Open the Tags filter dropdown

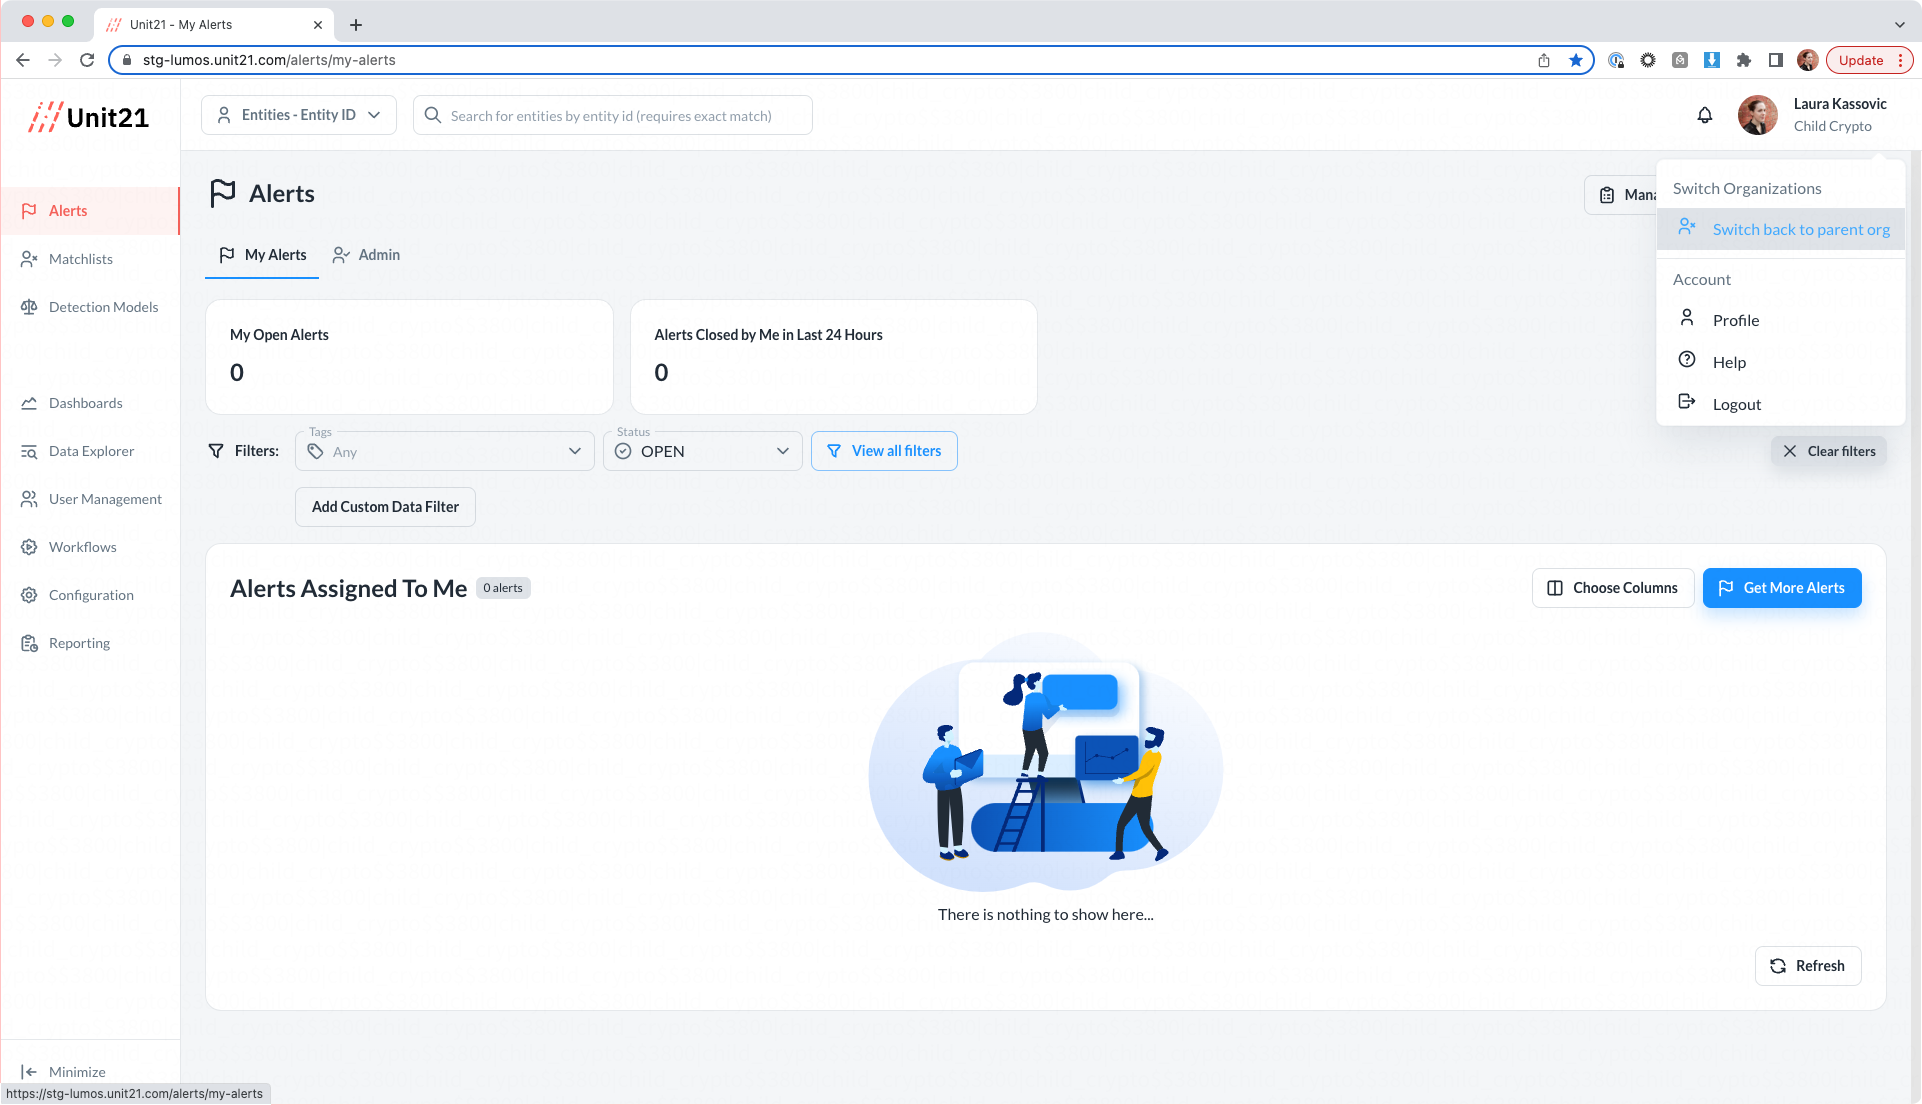(445, 451)
